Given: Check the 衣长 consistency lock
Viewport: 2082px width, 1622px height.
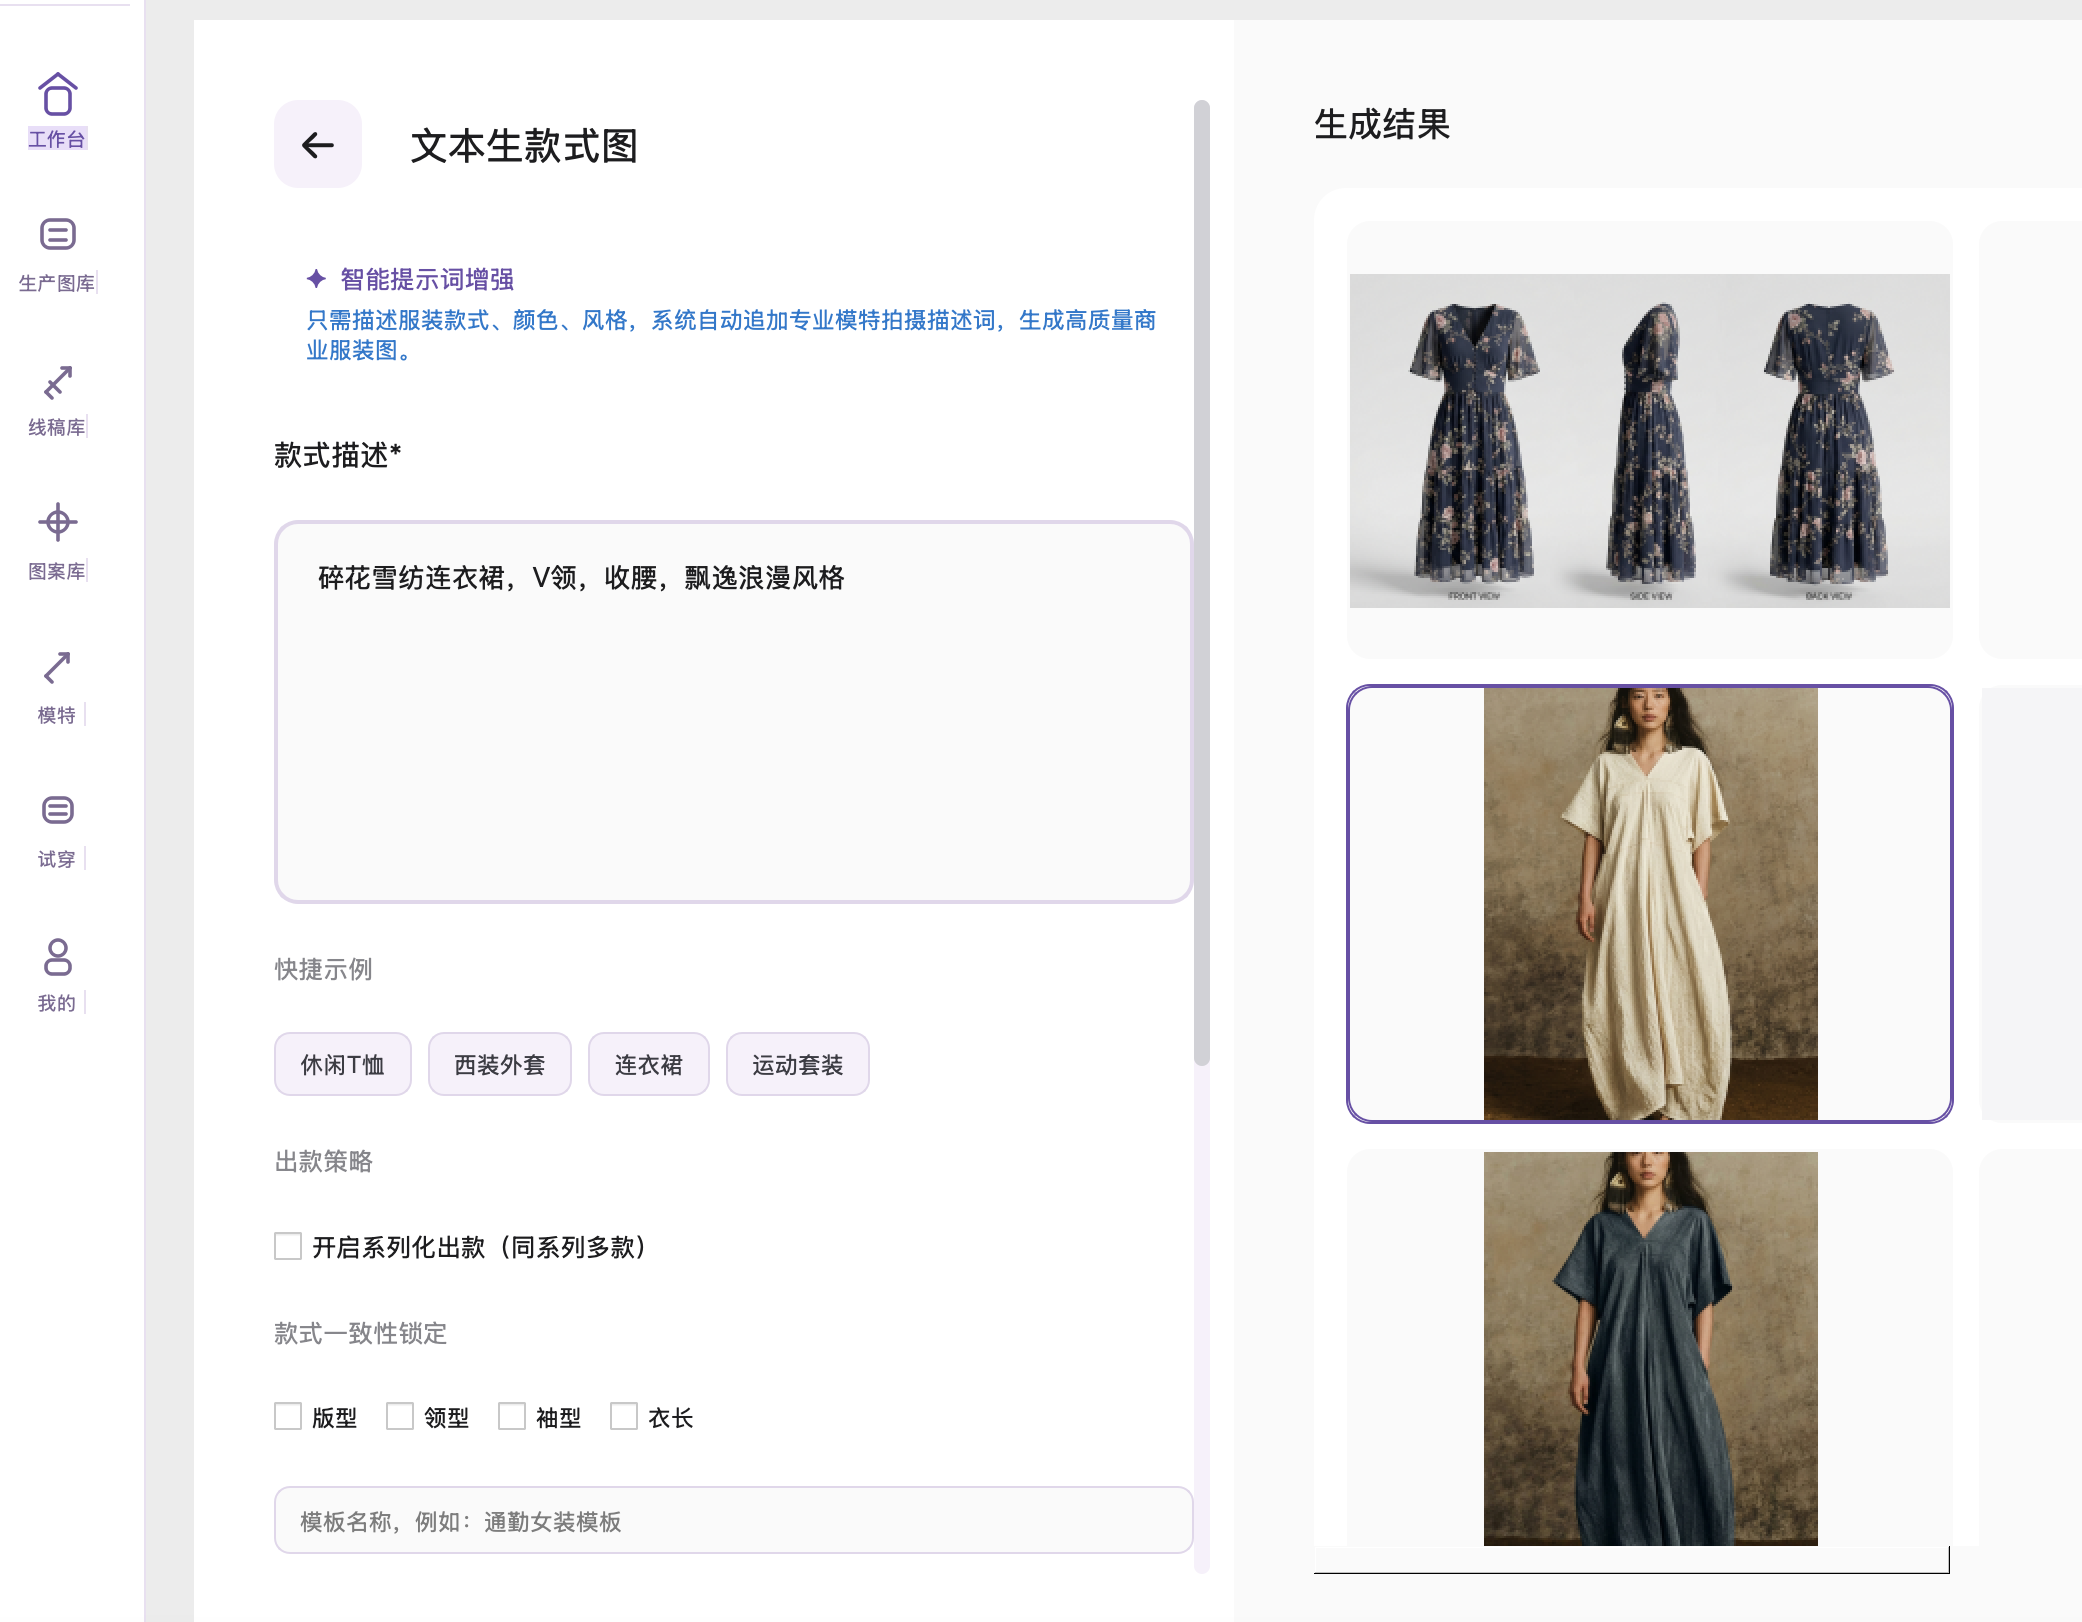Looking at the screenshot, I should (x=625, y=1417).
